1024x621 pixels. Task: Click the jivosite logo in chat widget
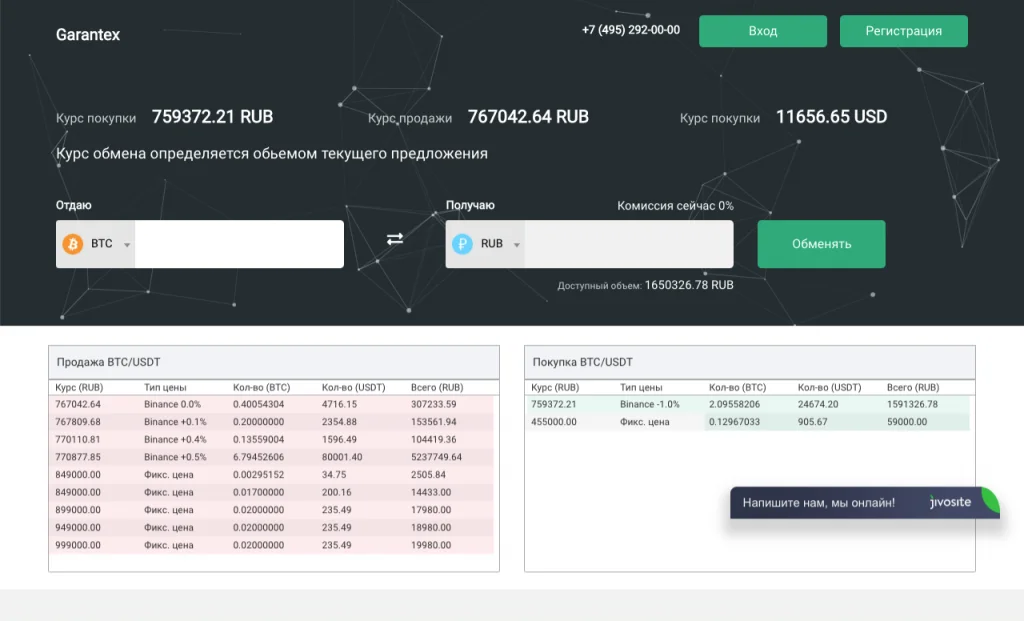click(x=950, y=502)
